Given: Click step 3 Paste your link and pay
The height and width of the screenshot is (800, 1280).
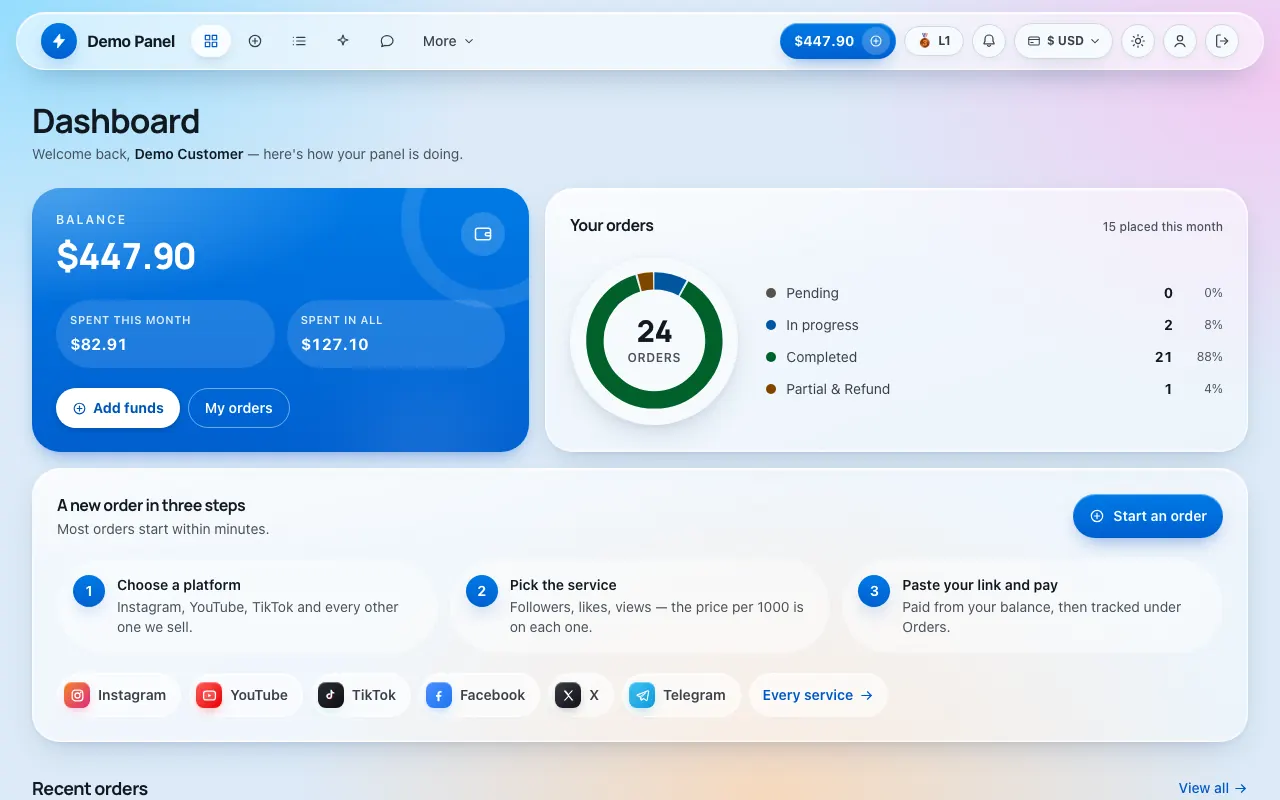Looking at the screenshot, I should tap(1032, 606).
